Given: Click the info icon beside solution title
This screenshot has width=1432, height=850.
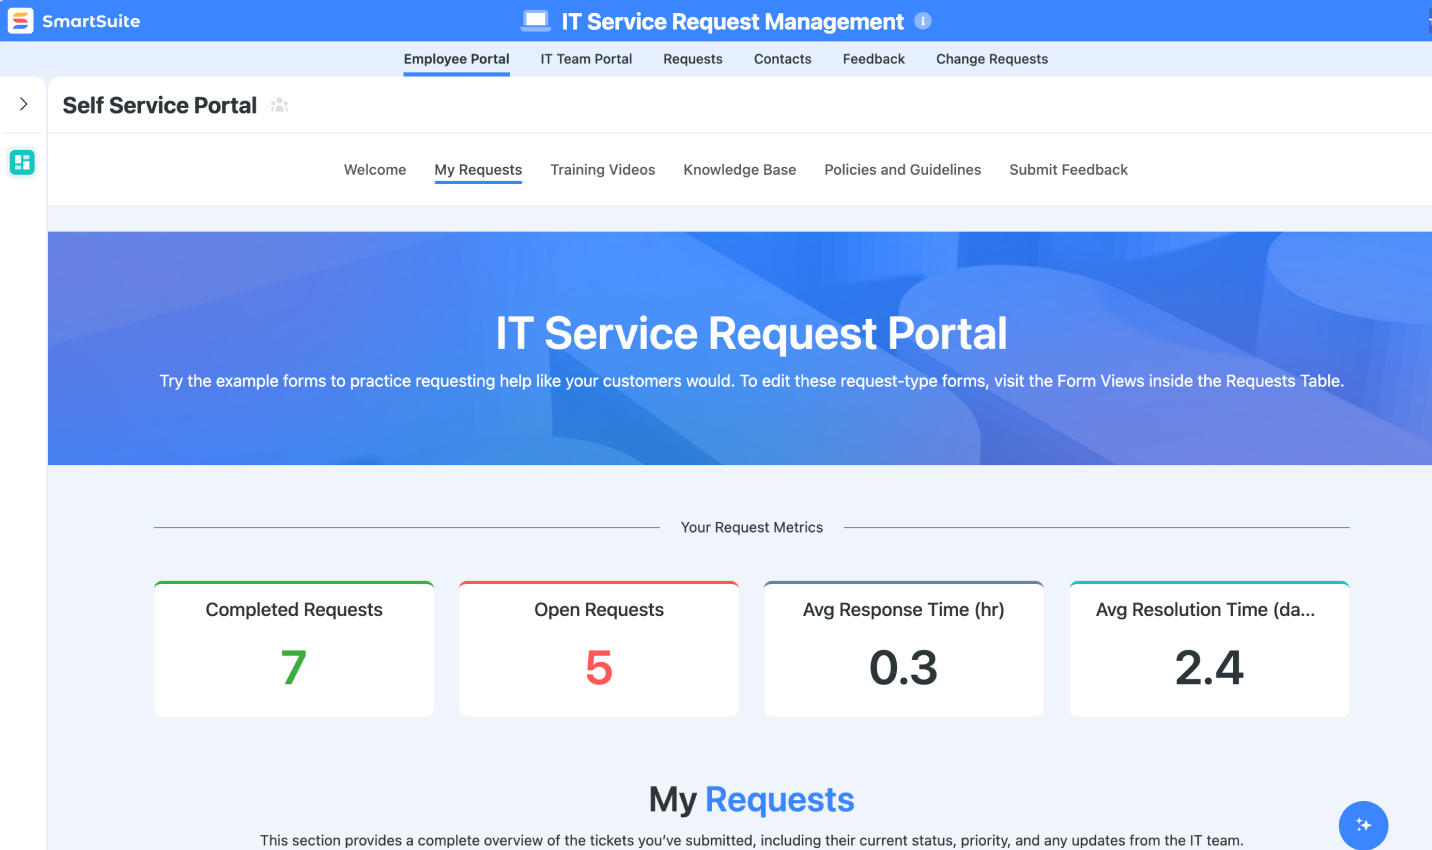Looking at the screenshot, I should click(923, 21).
